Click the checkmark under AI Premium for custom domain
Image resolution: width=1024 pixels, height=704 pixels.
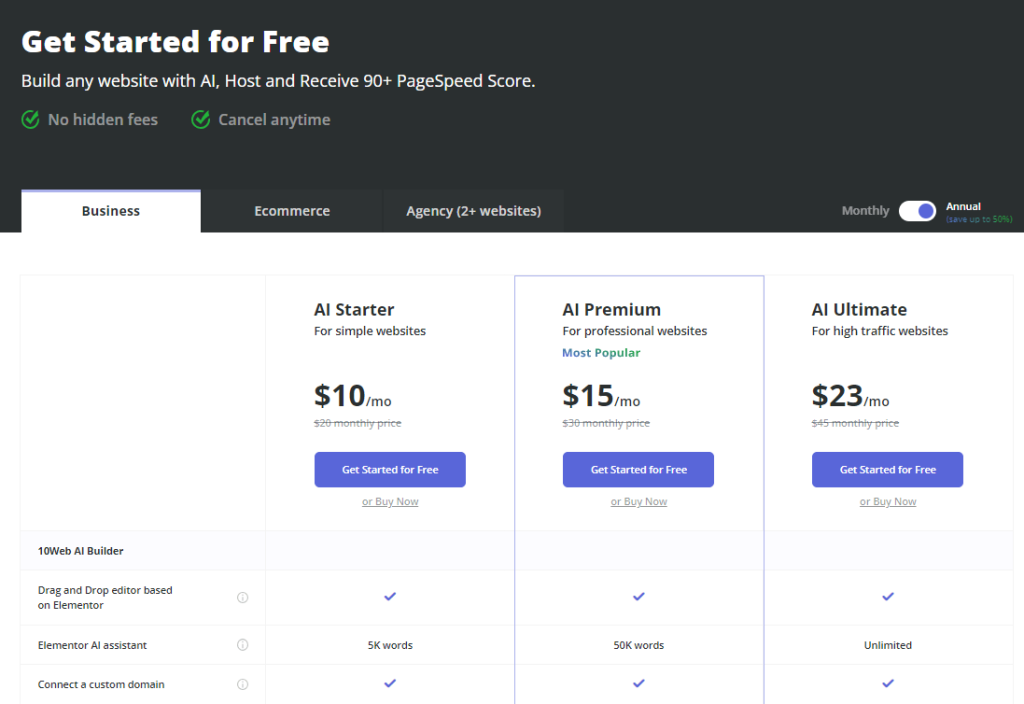[x=638, y=684]
